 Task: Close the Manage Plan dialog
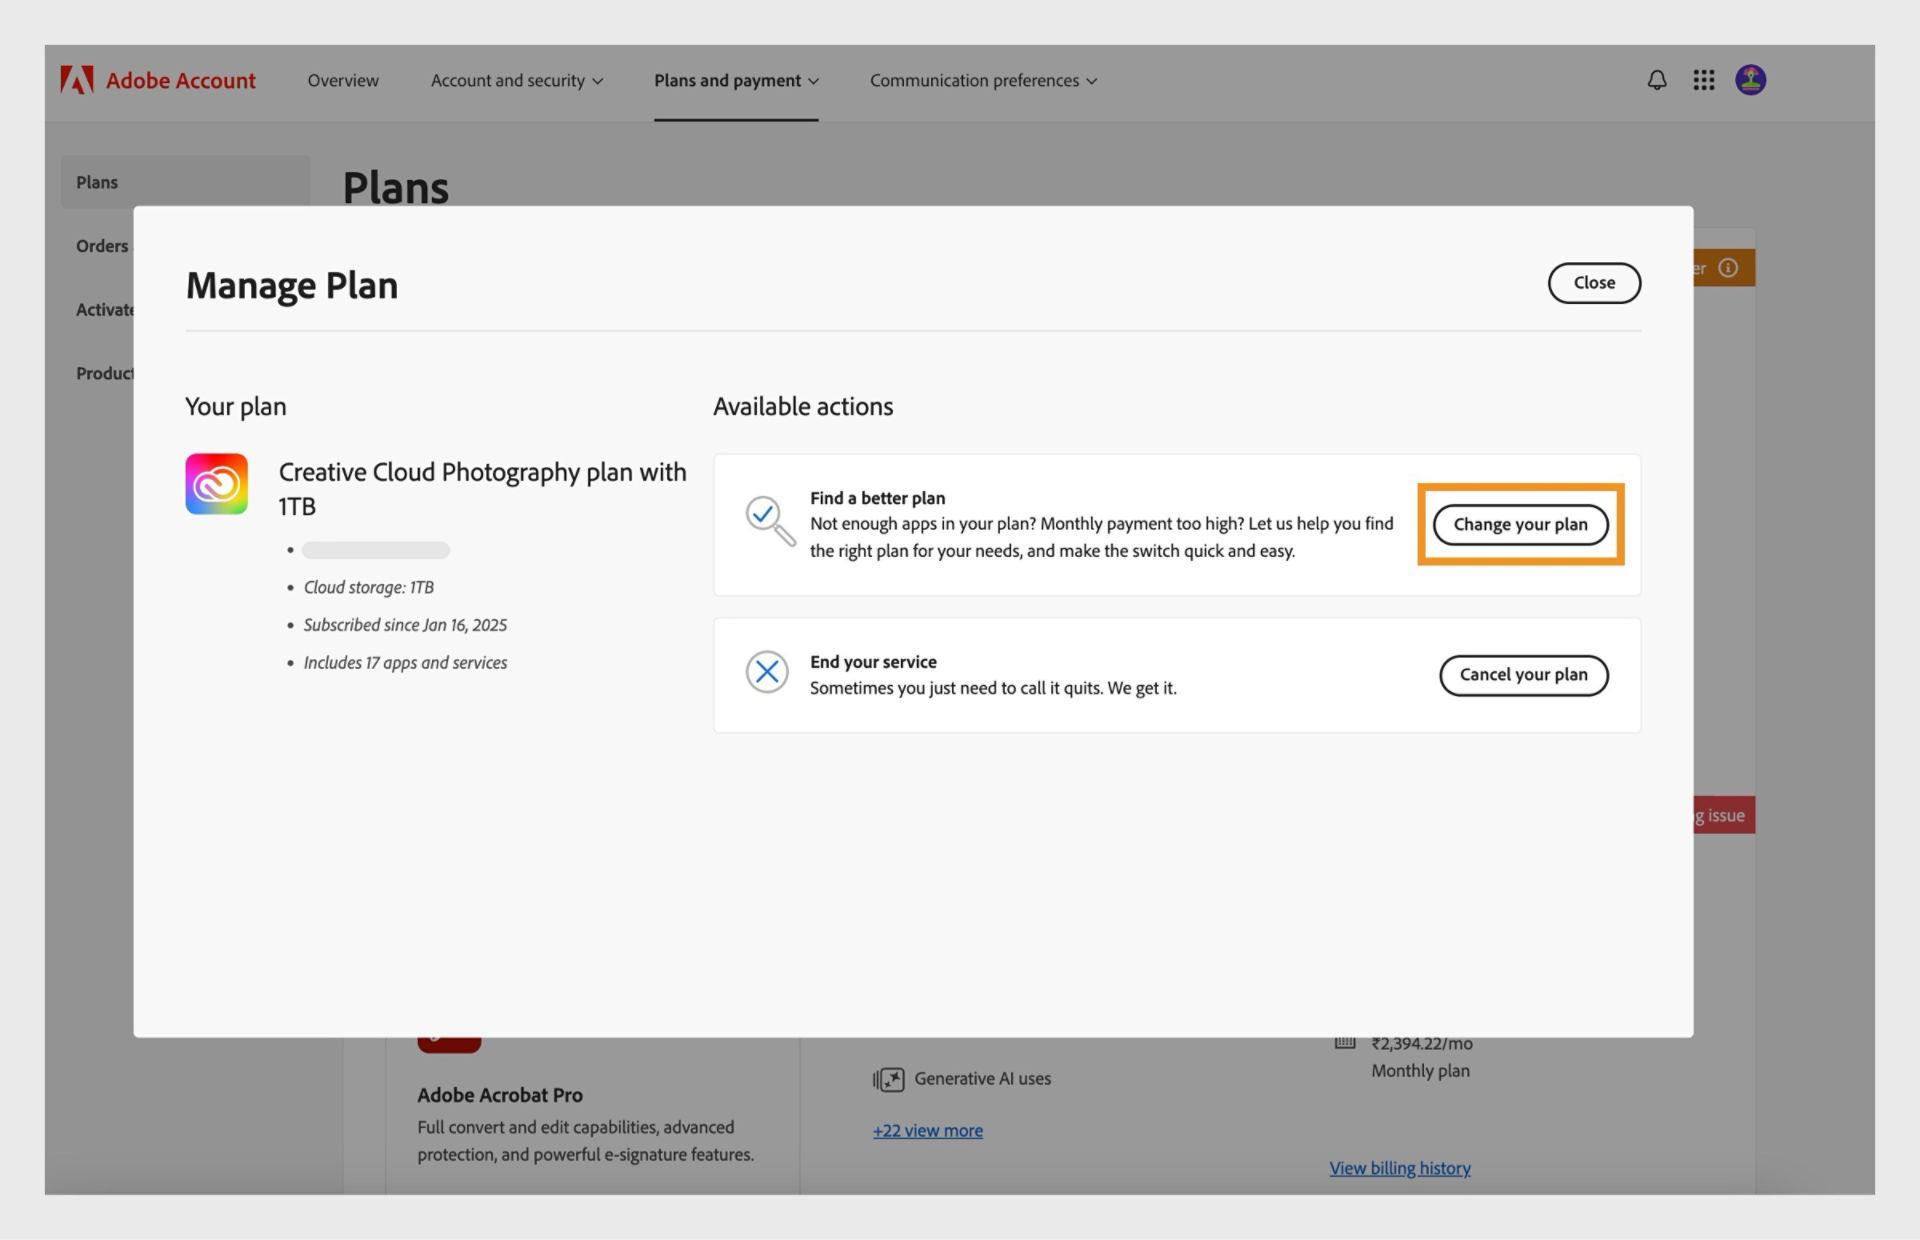coord(1594,283)
